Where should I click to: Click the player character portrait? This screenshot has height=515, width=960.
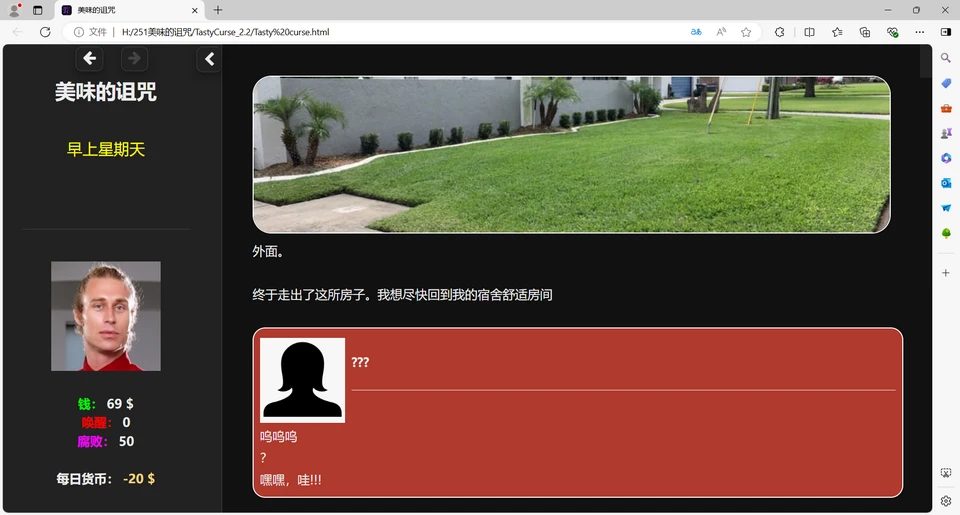[x=106, y=316]
